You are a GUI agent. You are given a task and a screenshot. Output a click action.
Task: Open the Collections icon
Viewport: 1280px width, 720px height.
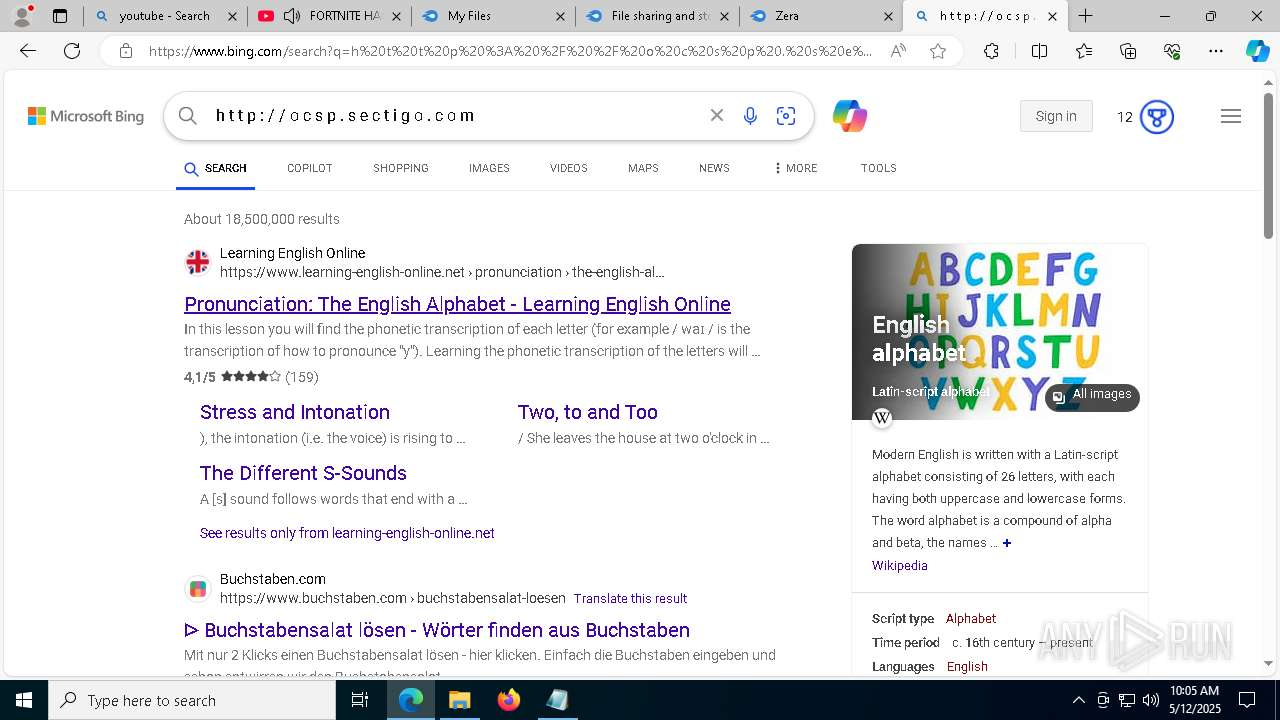point(1128,51)
